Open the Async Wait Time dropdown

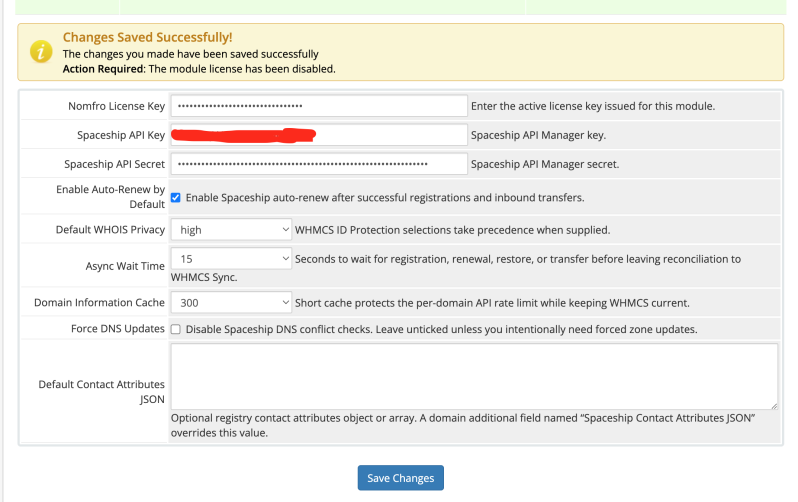coord(231,259)
